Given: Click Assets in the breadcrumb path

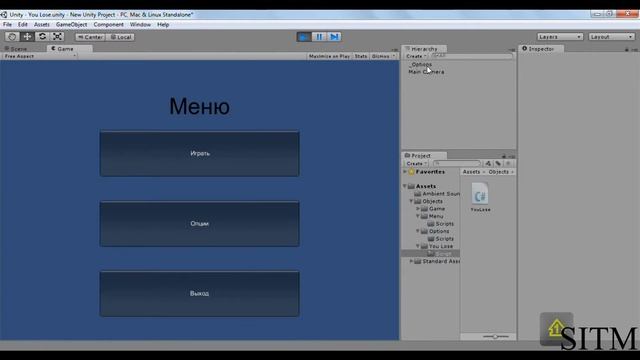Looking at the screenshot, I should (x=471, y=172).
